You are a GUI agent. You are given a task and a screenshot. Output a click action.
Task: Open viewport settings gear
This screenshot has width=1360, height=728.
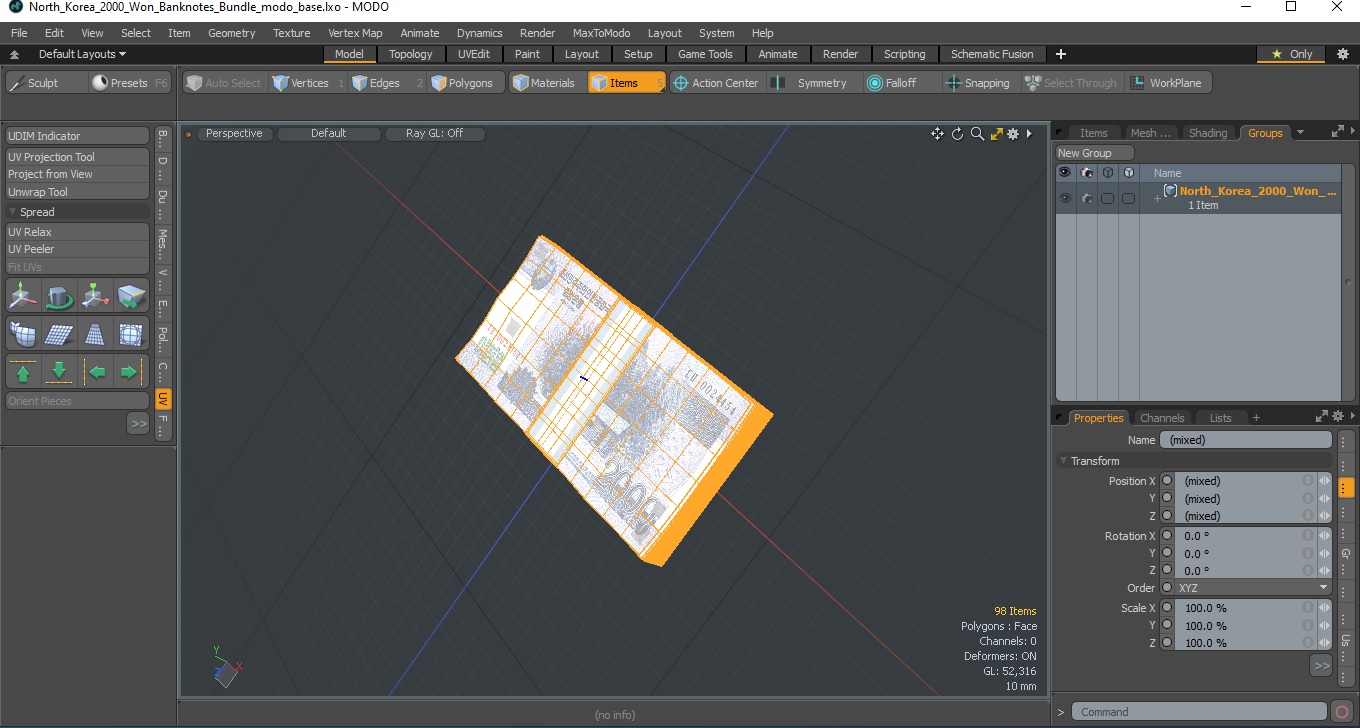1013,134
